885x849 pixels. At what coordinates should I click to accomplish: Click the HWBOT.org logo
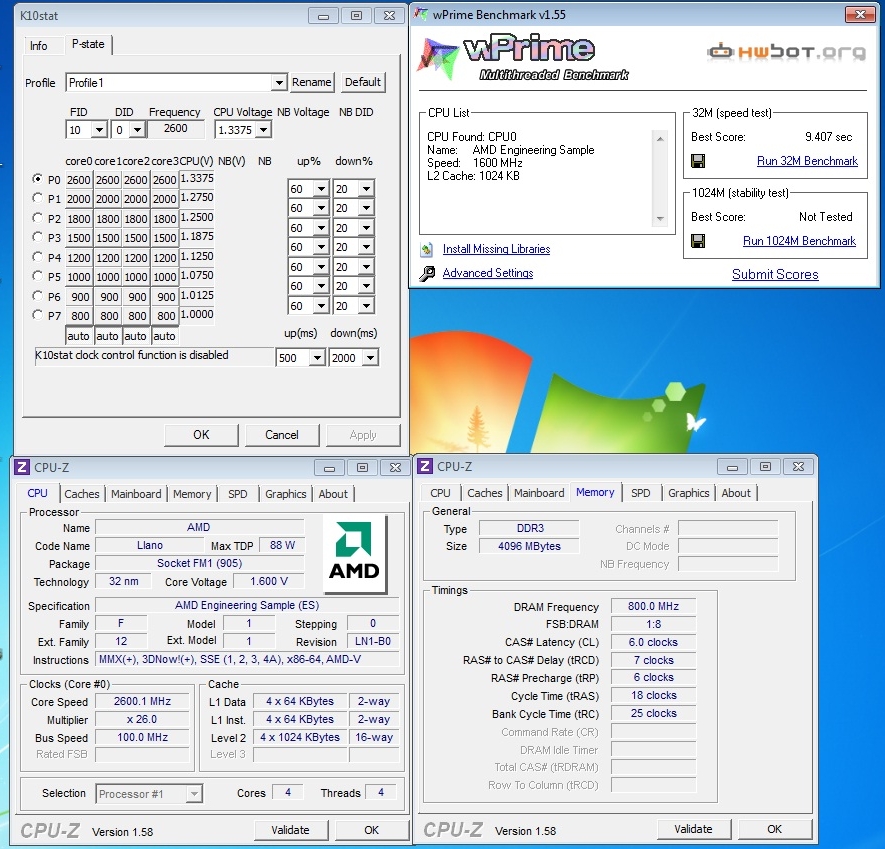tap(786, 52)
